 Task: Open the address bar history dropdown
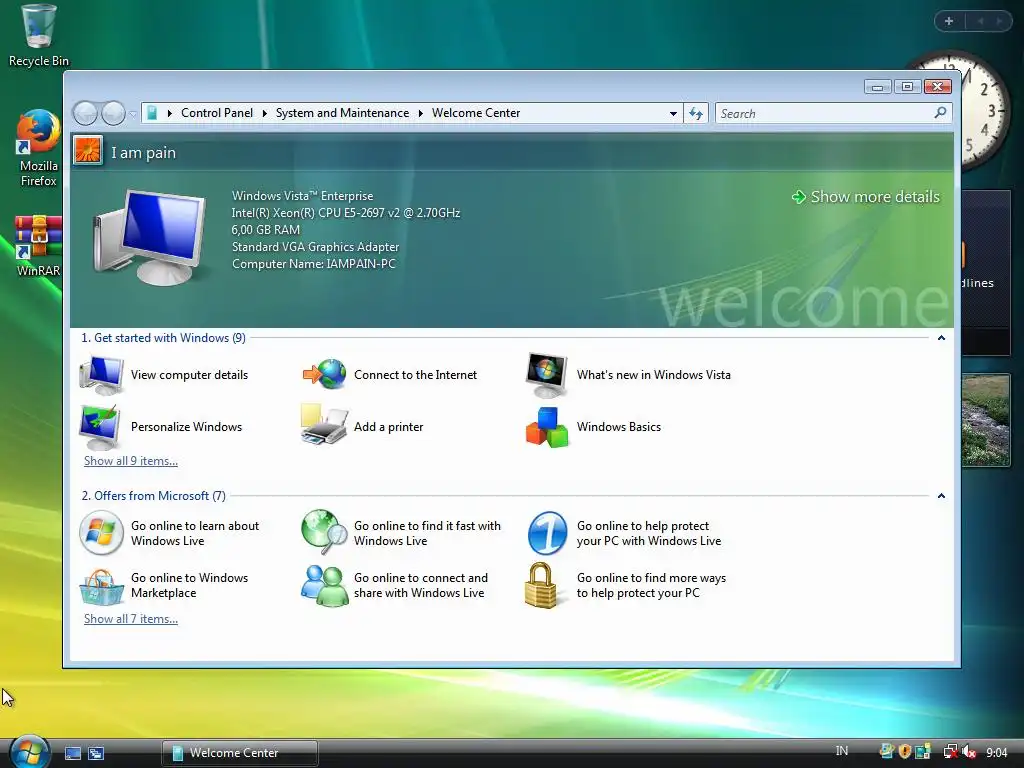pyautogui.click(x=673, y=114)
